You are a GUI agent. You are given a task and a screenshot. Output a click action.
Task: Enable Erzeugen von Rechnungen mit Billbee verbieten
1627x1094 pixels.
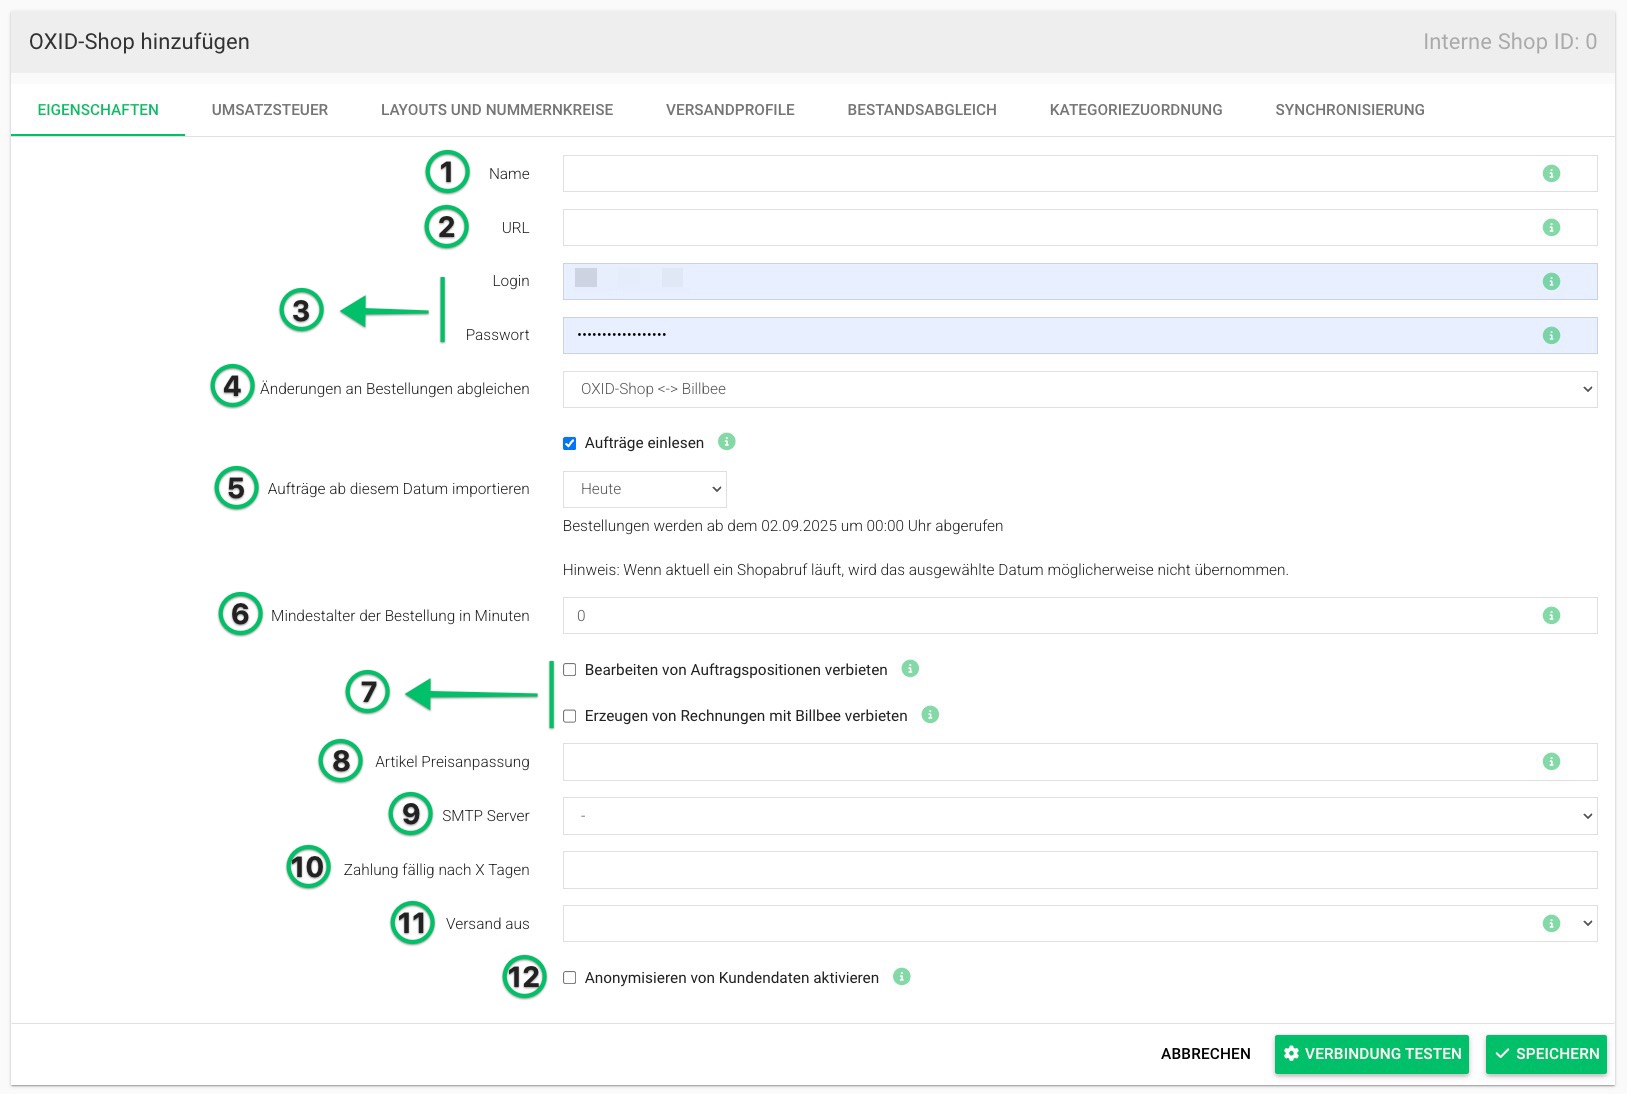pyautogui.click(x=570, y=716)
